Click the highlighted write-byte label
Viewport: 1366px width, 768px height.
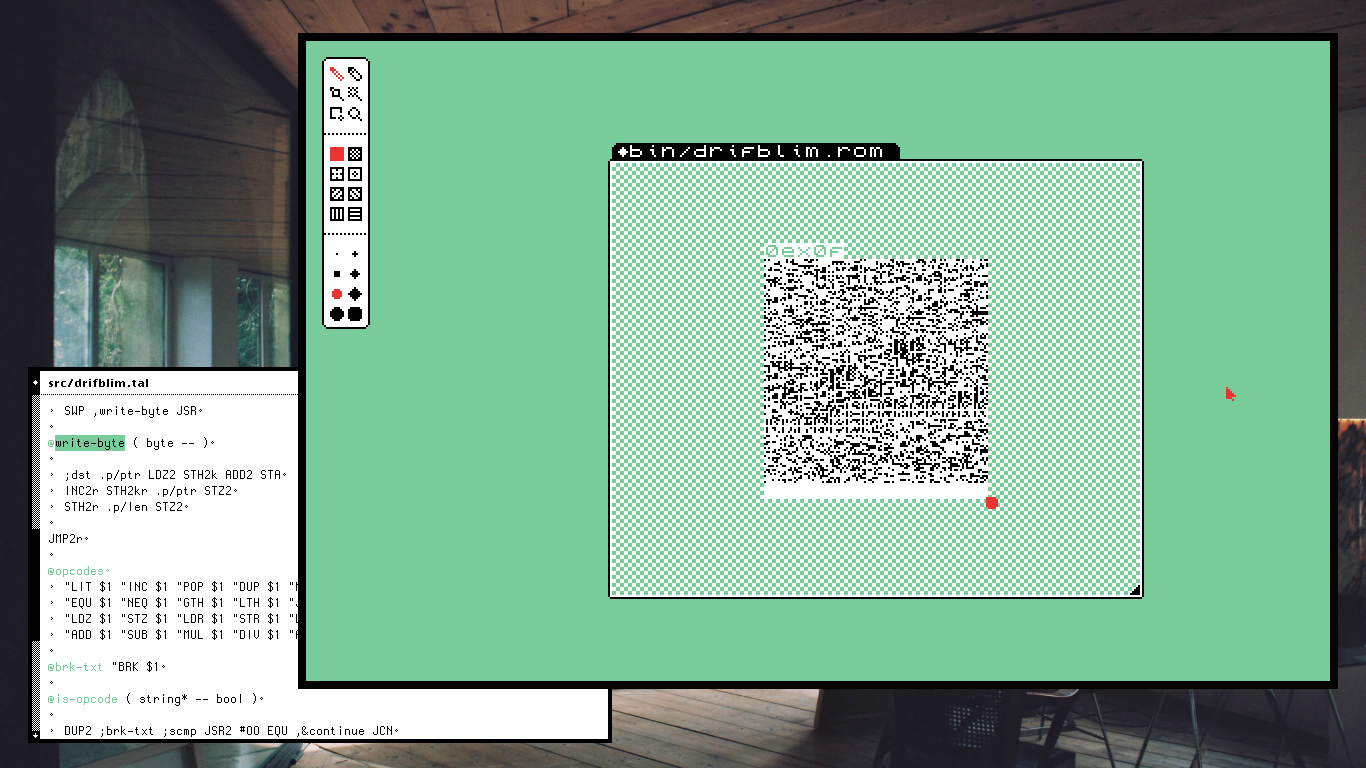click(90, 443)
